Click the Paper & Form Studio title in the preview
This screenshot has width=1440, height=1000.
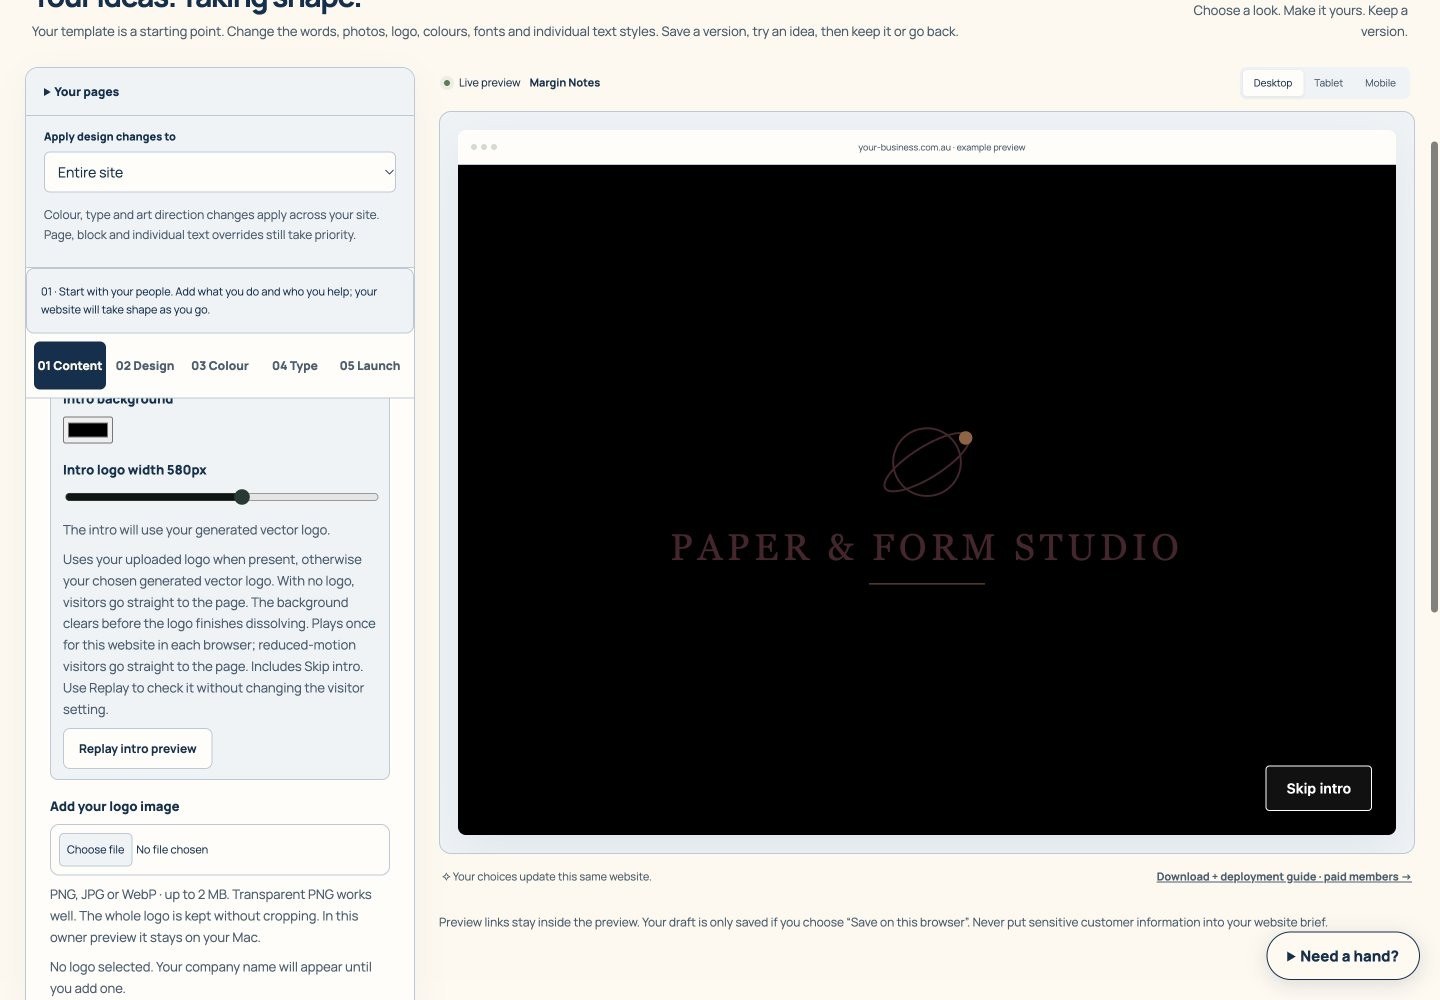click(x=926, y=548)
